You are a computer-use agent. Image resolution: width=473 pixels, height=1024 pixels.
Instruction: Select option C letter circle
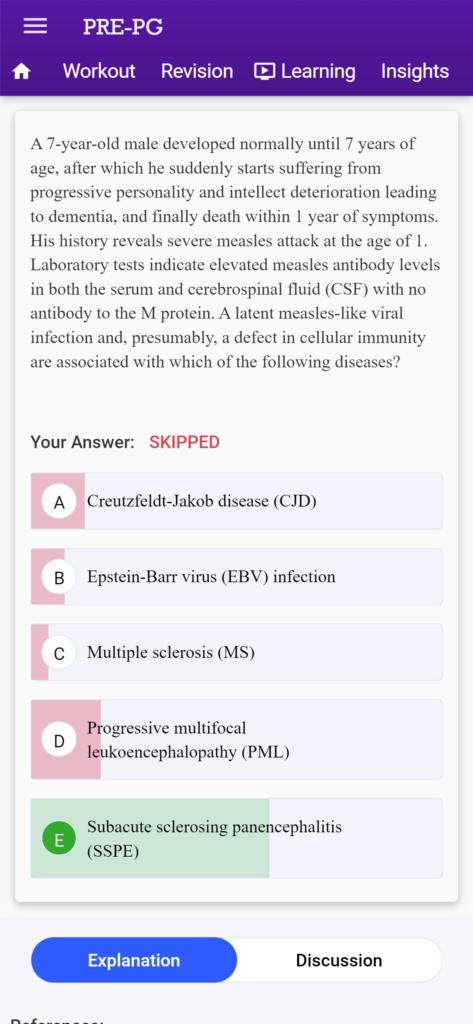(59, 653)
